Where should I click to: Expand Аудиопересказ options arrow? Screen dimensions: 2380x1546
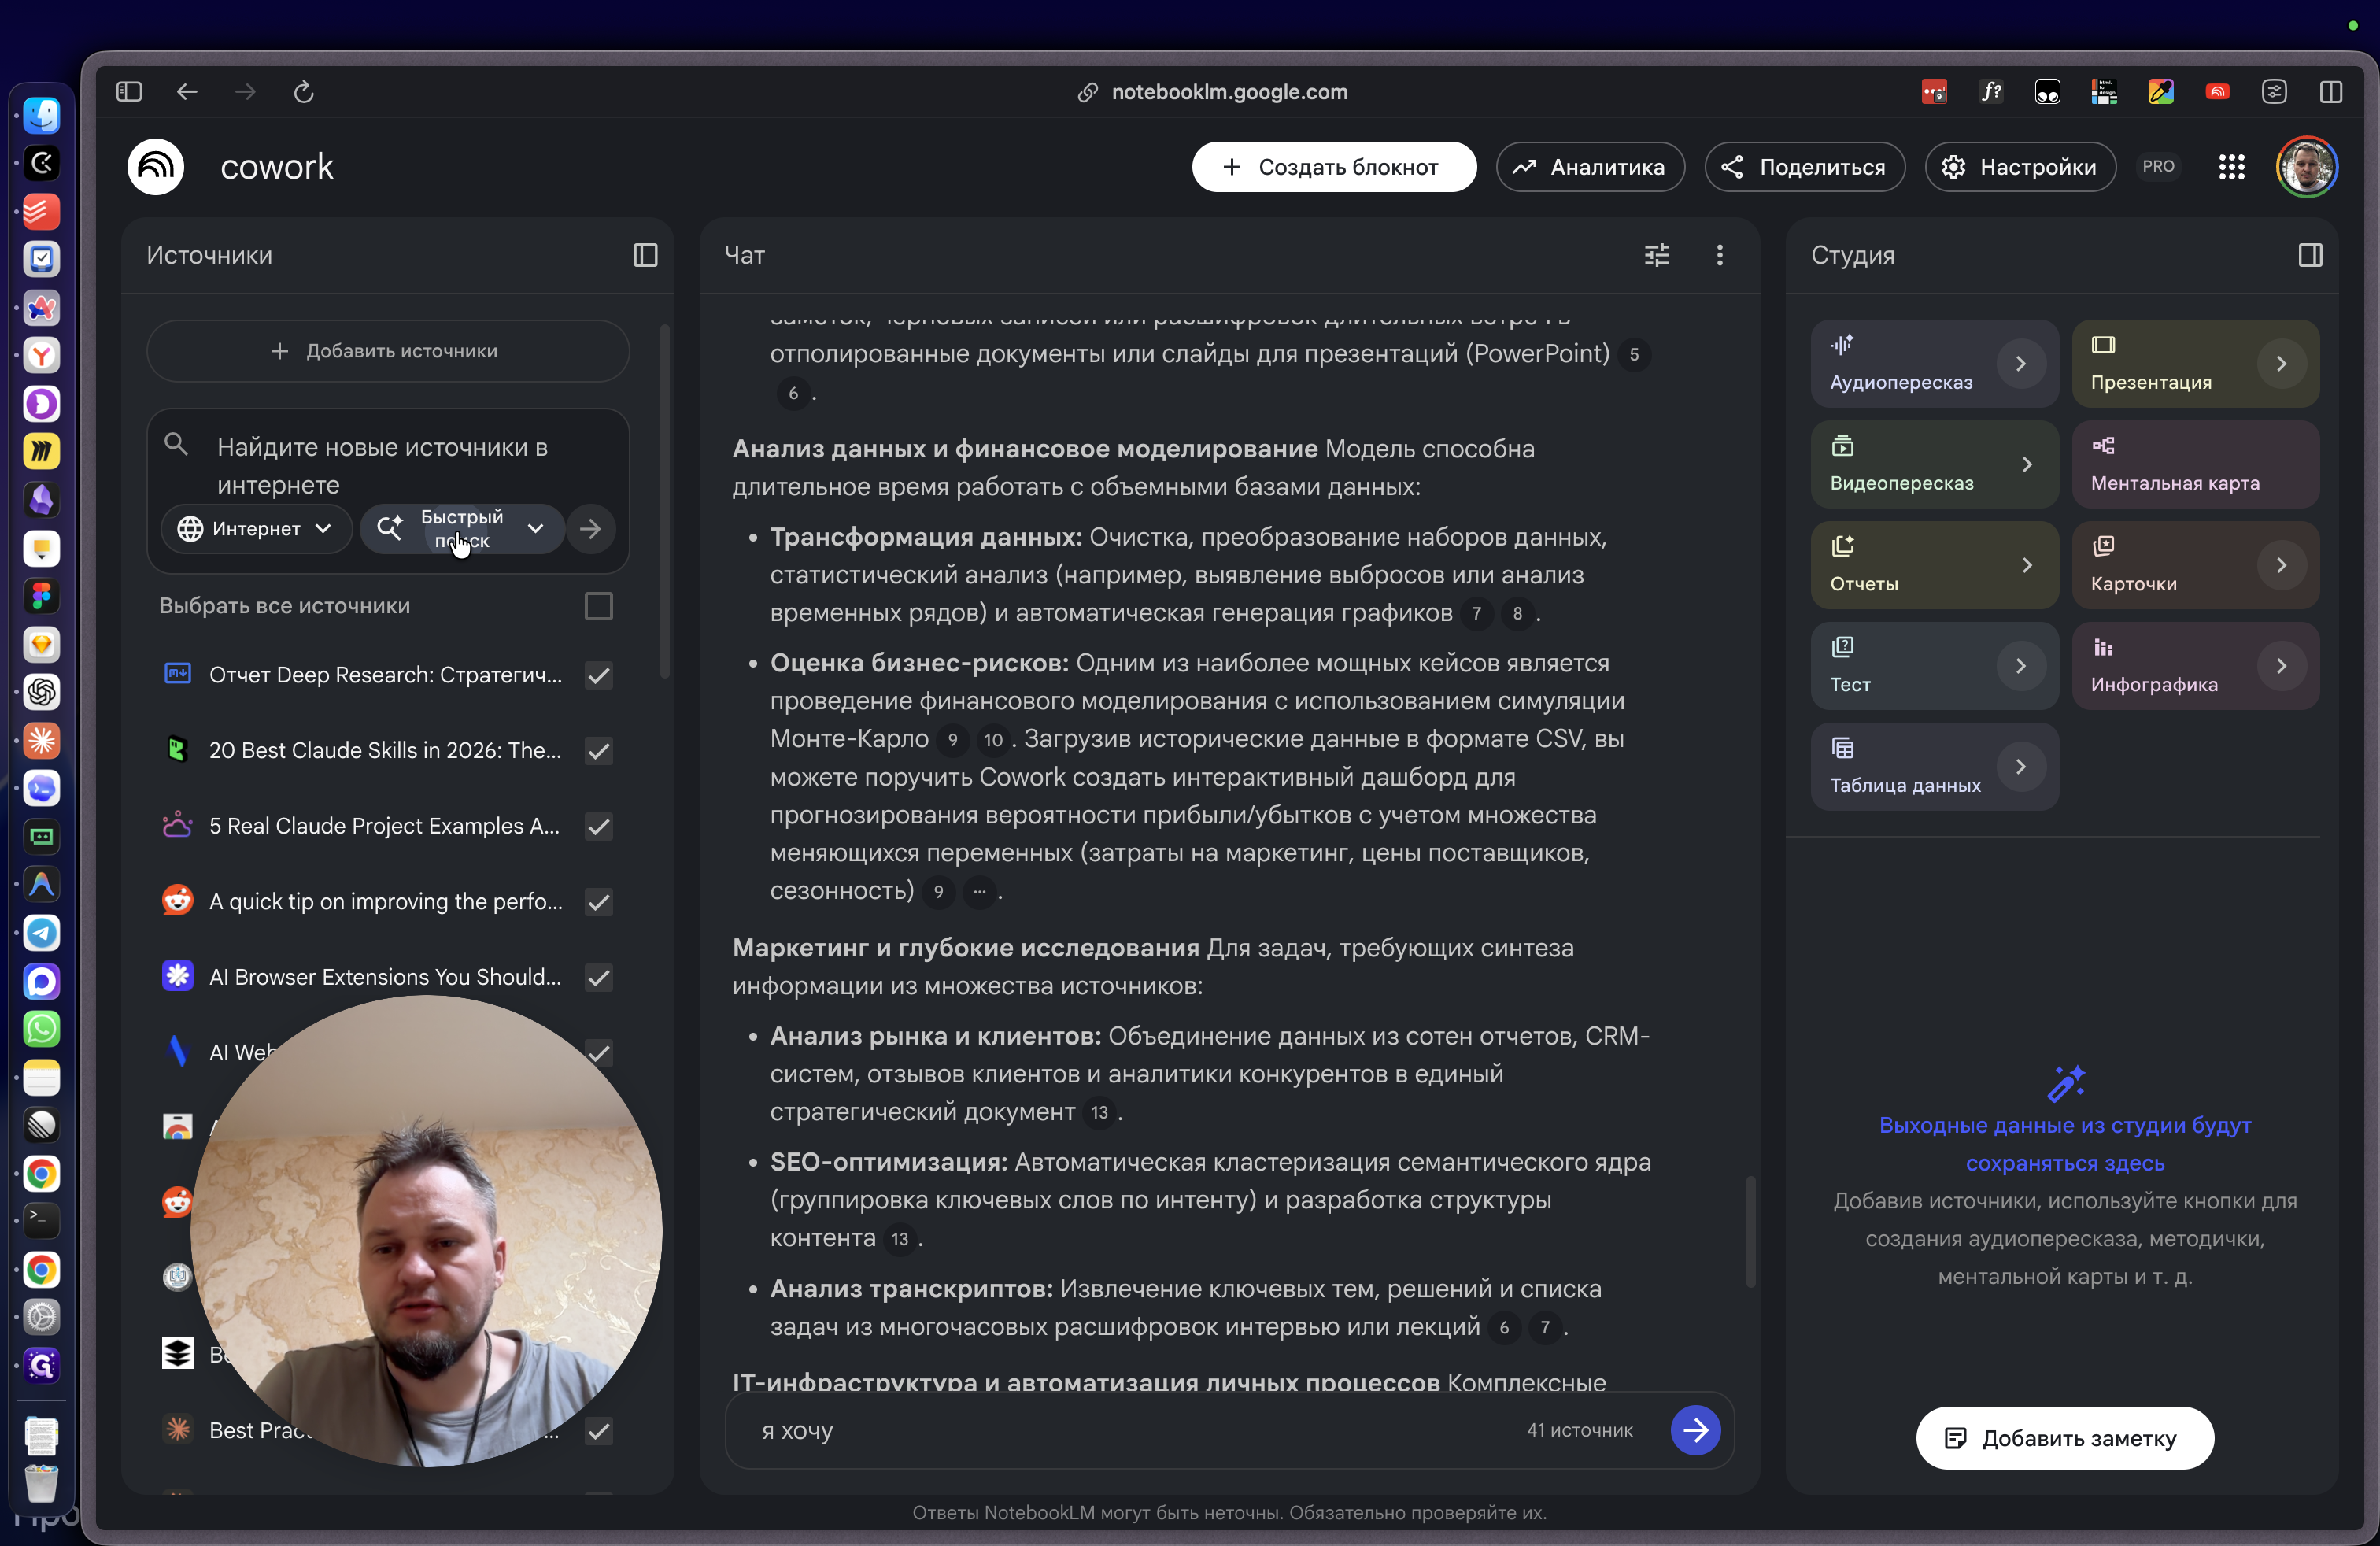coord(2020,364)
